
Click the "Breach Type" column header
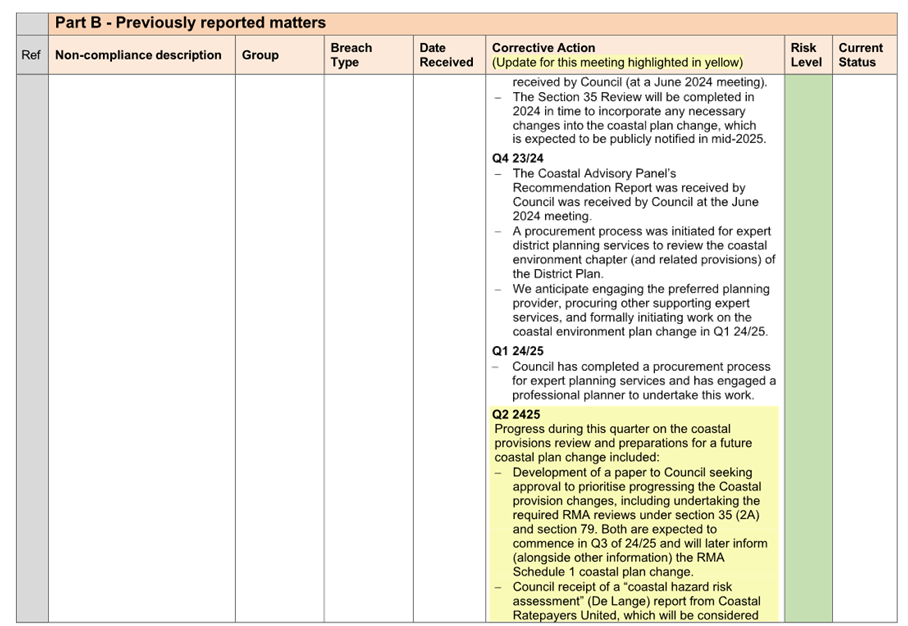click(352, 55)
